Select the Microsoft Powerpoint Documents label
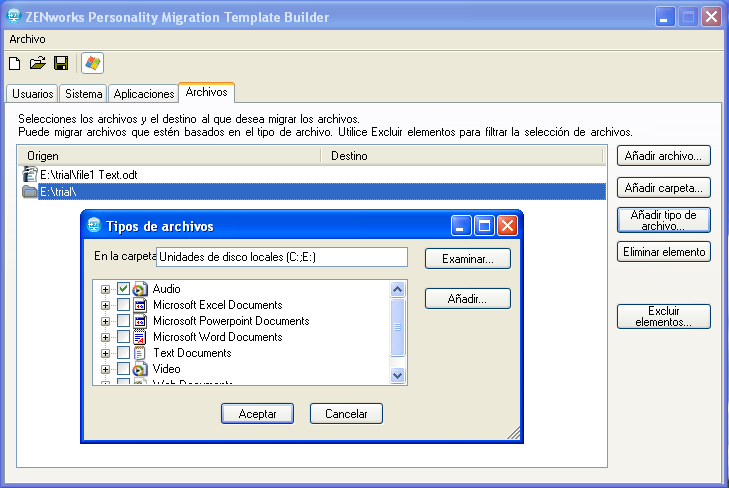Viewport: 729px width, 488px height. [x=231, y=321]
